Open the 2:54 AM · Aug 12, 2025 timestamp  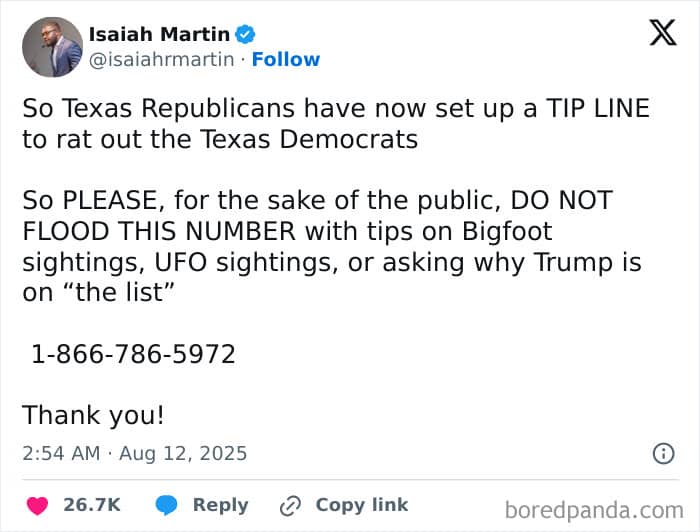pyautogui.click(x=135, y=453)
